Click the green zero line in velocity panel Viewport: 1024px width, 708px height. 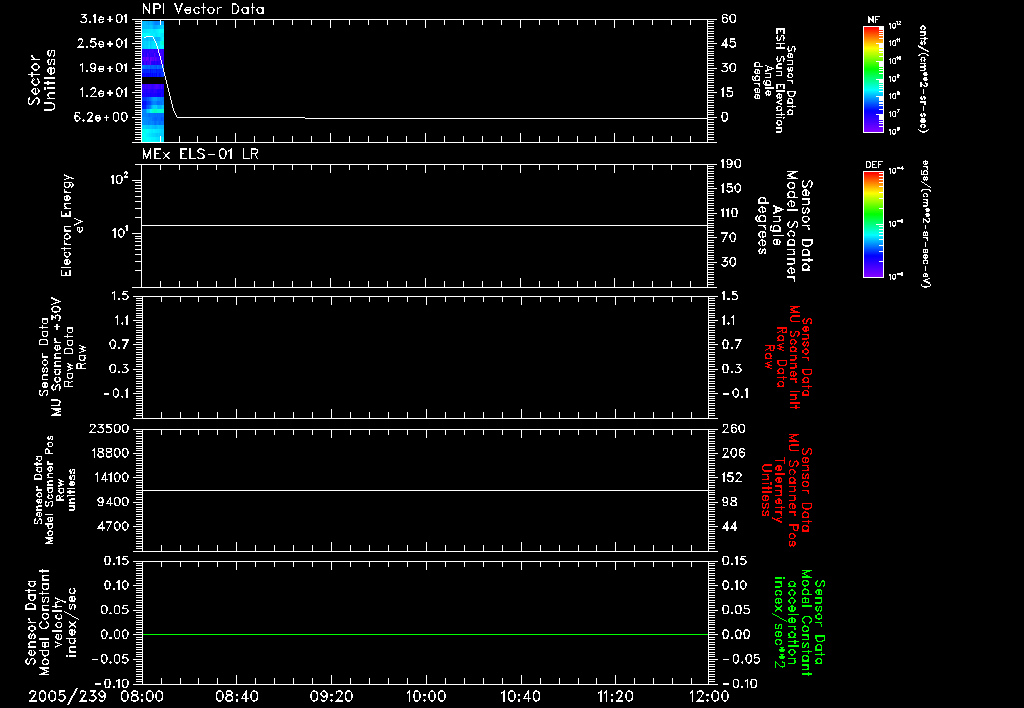(425, 634)
